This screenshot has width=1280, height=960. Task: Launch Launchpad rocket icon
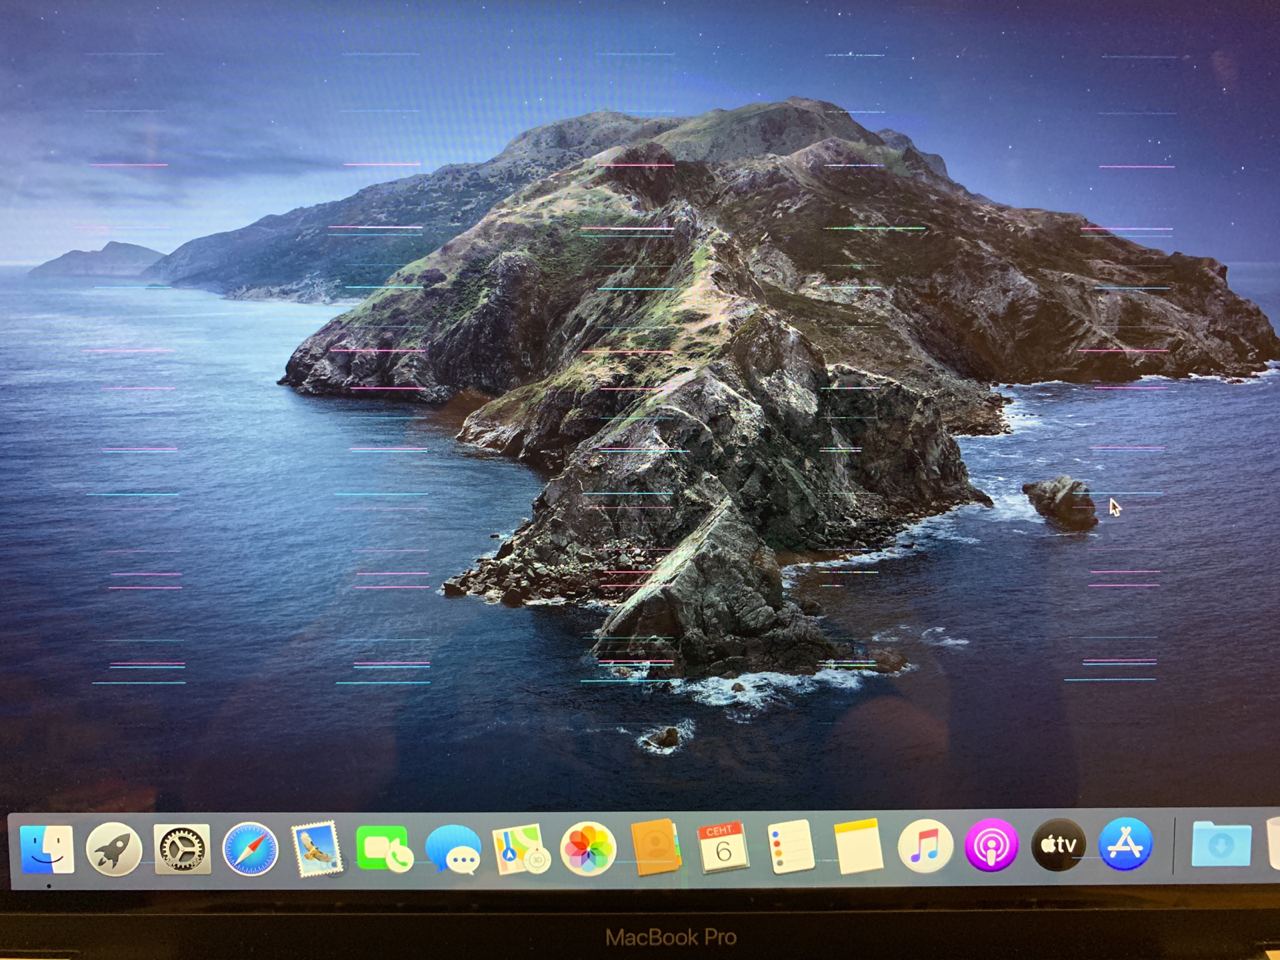click(114, 849)
